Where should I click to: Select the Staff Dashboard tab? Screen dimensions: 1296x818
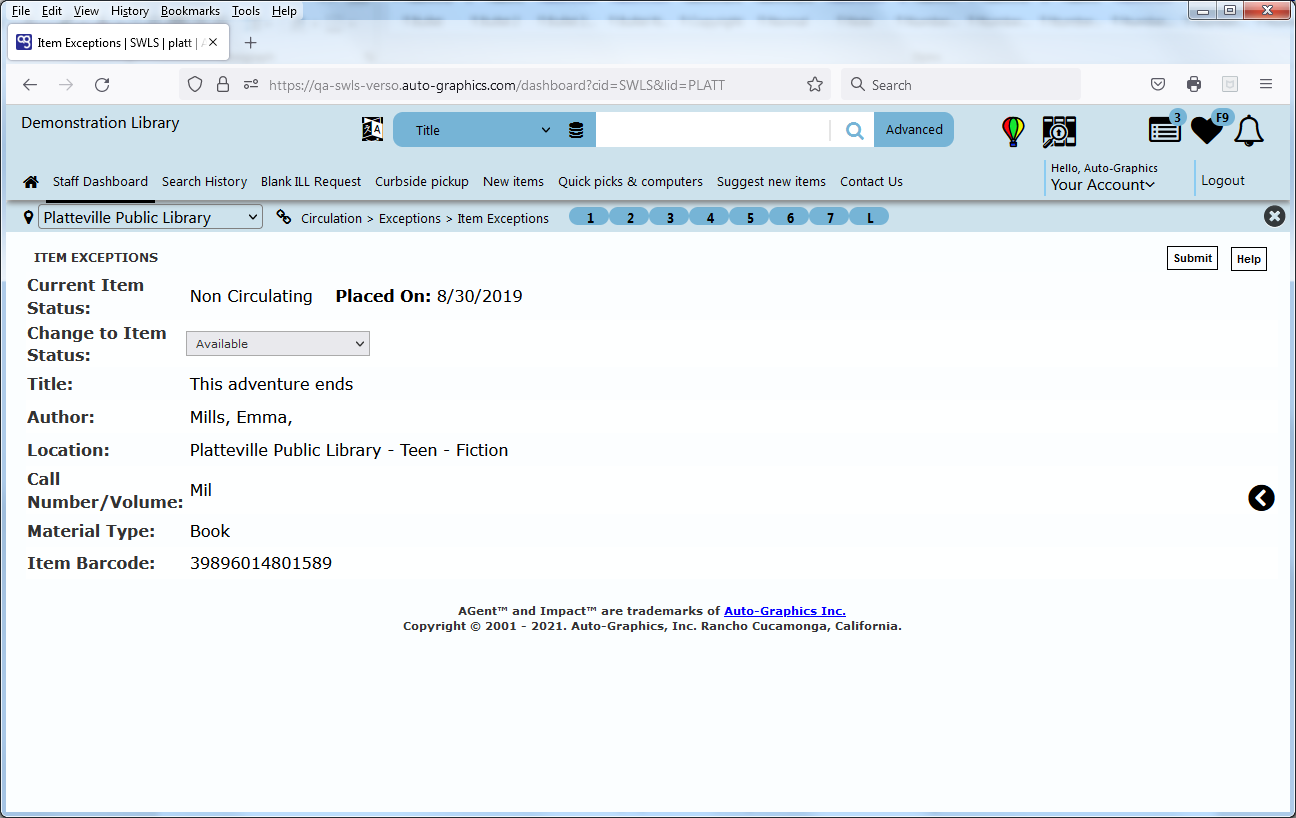point(100,182)
